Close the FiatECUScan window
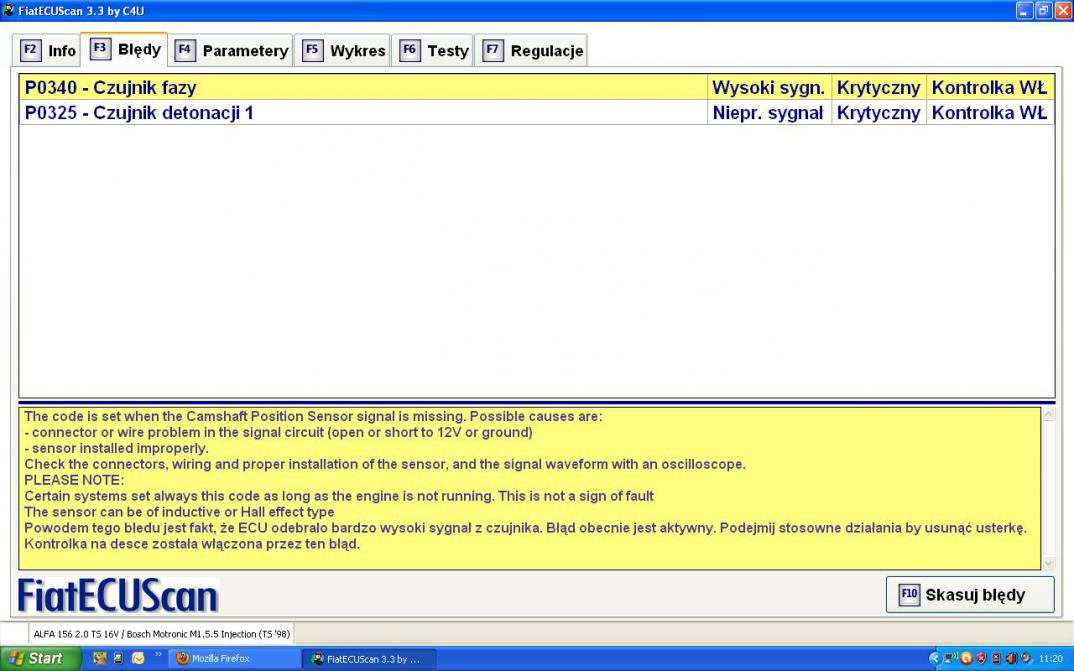 [1063, 10]
